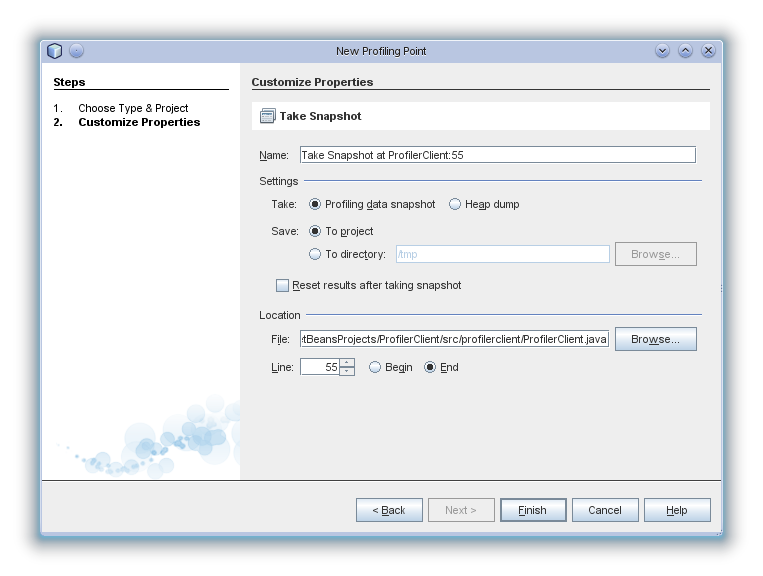Click the Take: label
Screen dimensions: 763x576
284,204
